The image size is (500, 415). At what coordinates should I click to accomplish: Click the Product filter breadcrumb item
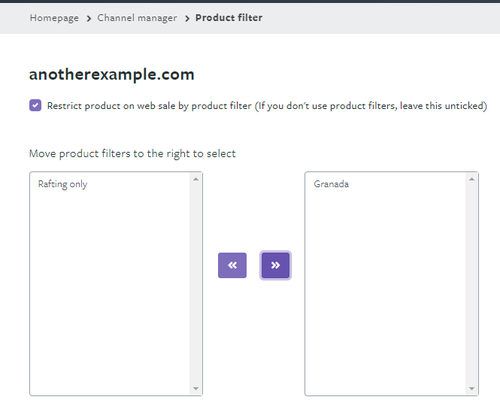[x=229, y=18]
